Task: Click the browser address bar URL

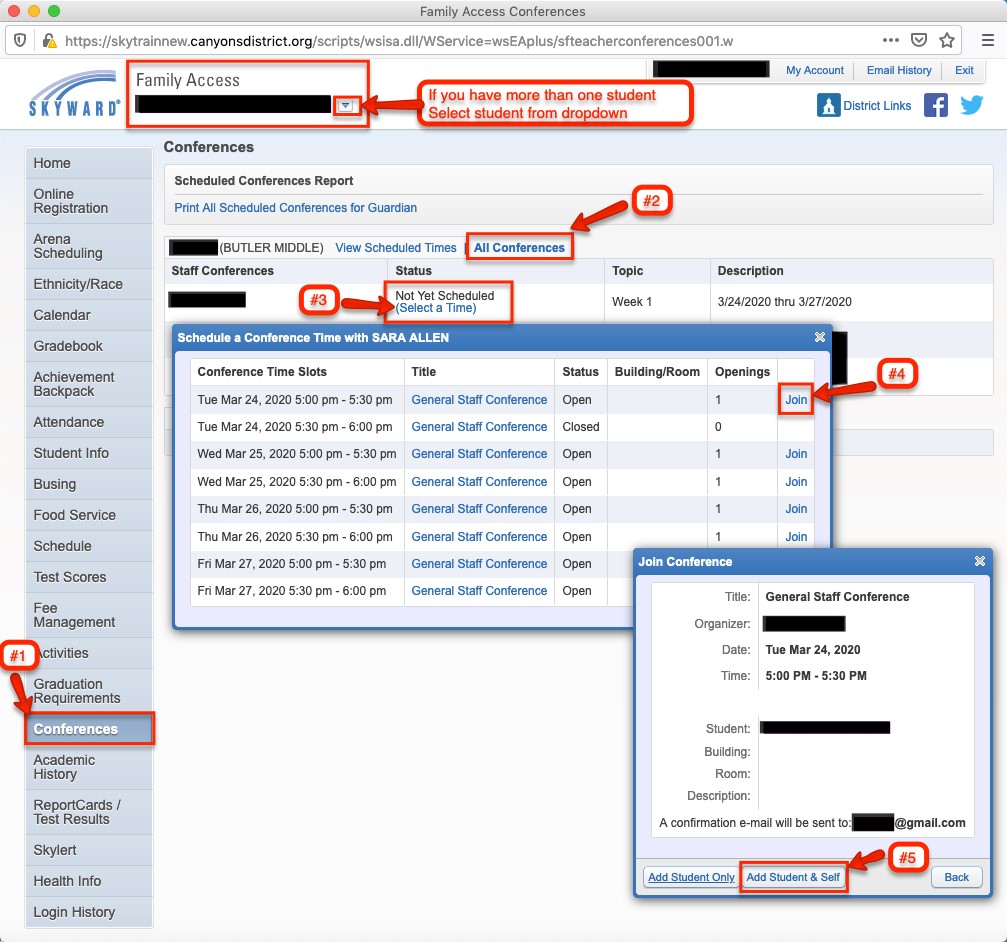Action: click(x=400, y=41)
